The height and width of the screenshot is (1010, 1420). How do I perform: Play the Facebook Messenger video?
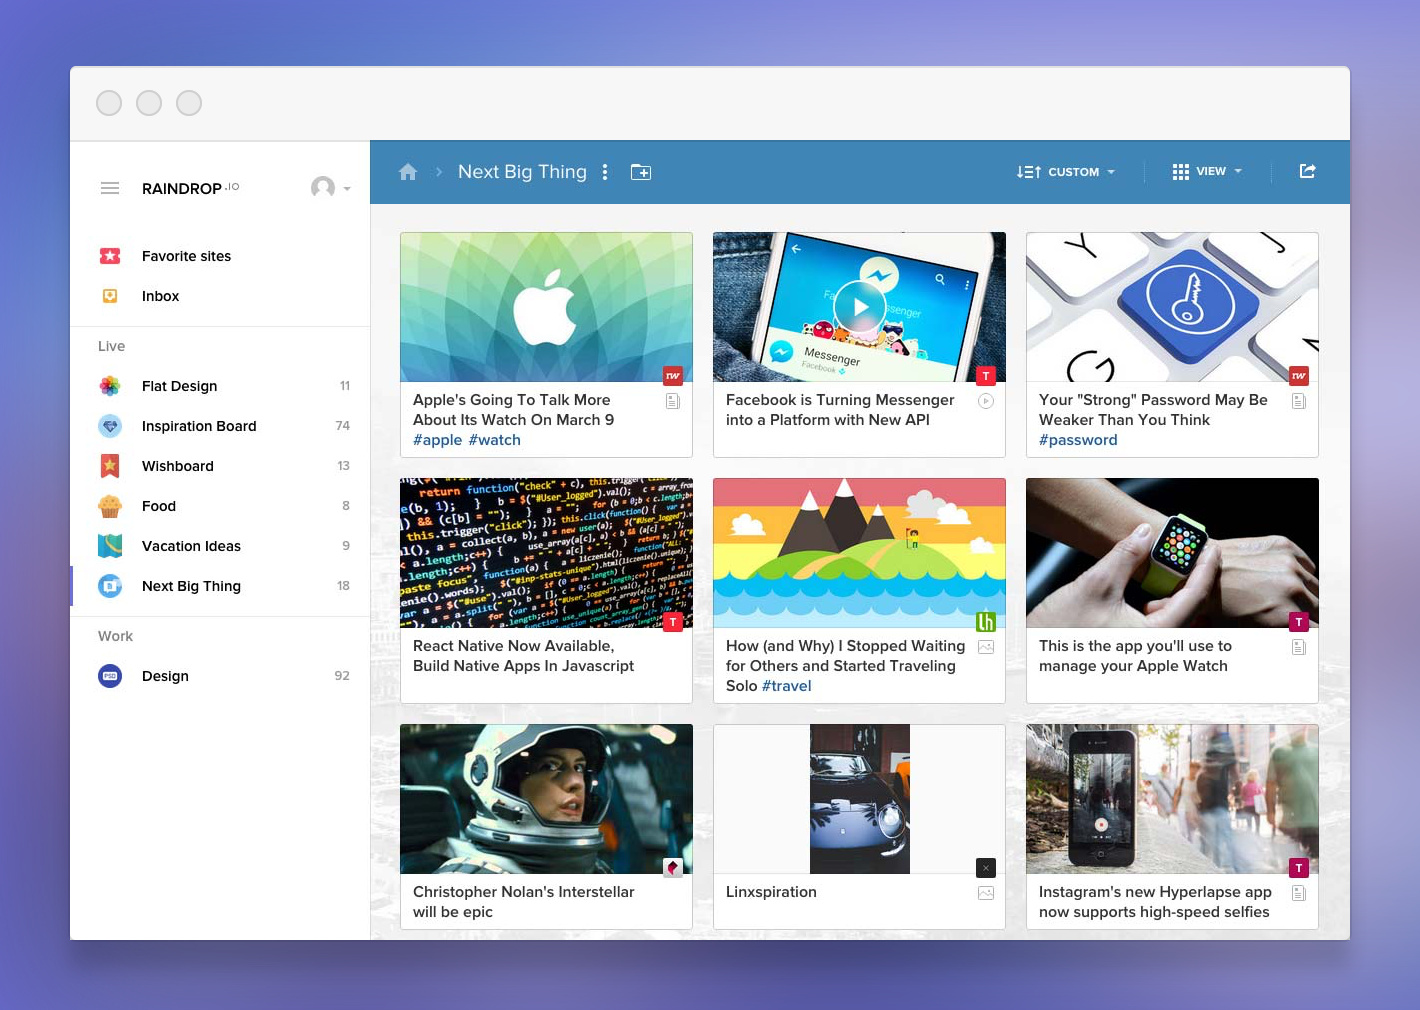[860, 307]
